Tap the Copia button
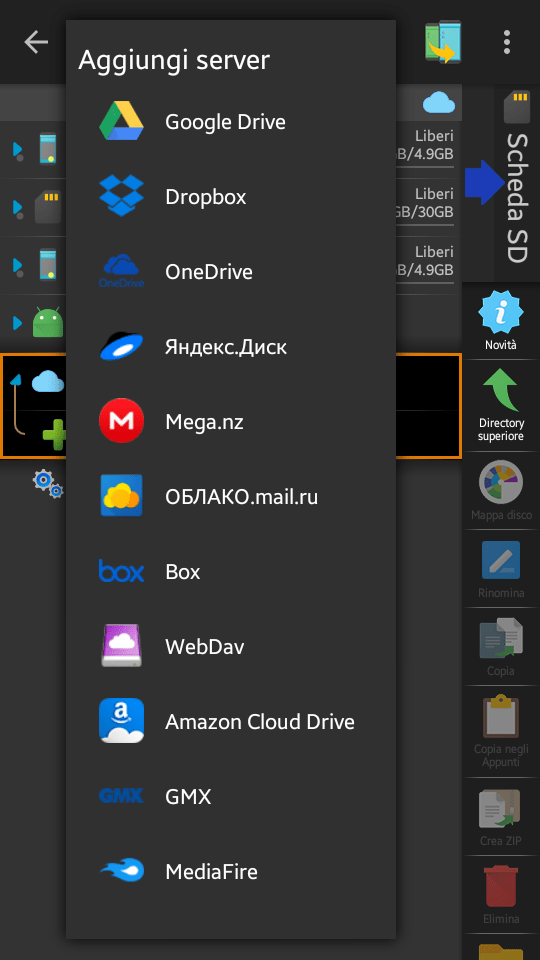This screenshot has height=960, width=540. pos(501,647)
